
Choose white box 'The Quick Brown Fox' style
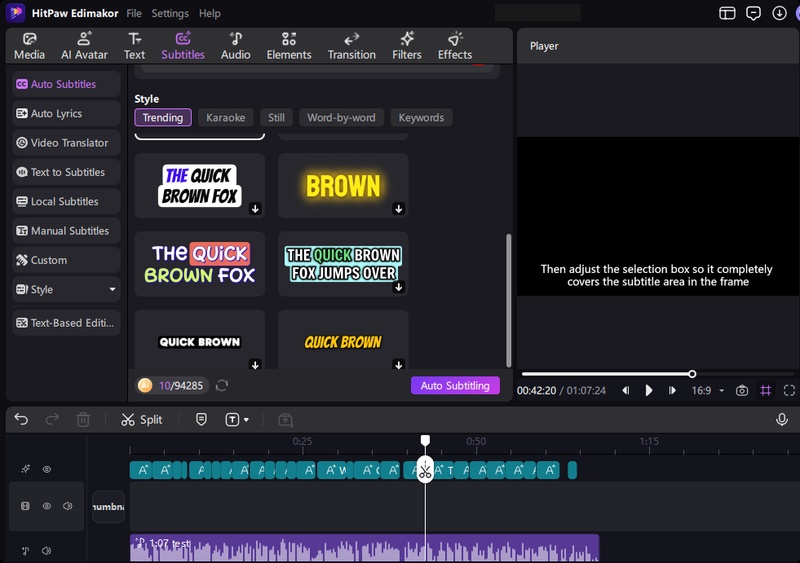(x=199, y=186)
